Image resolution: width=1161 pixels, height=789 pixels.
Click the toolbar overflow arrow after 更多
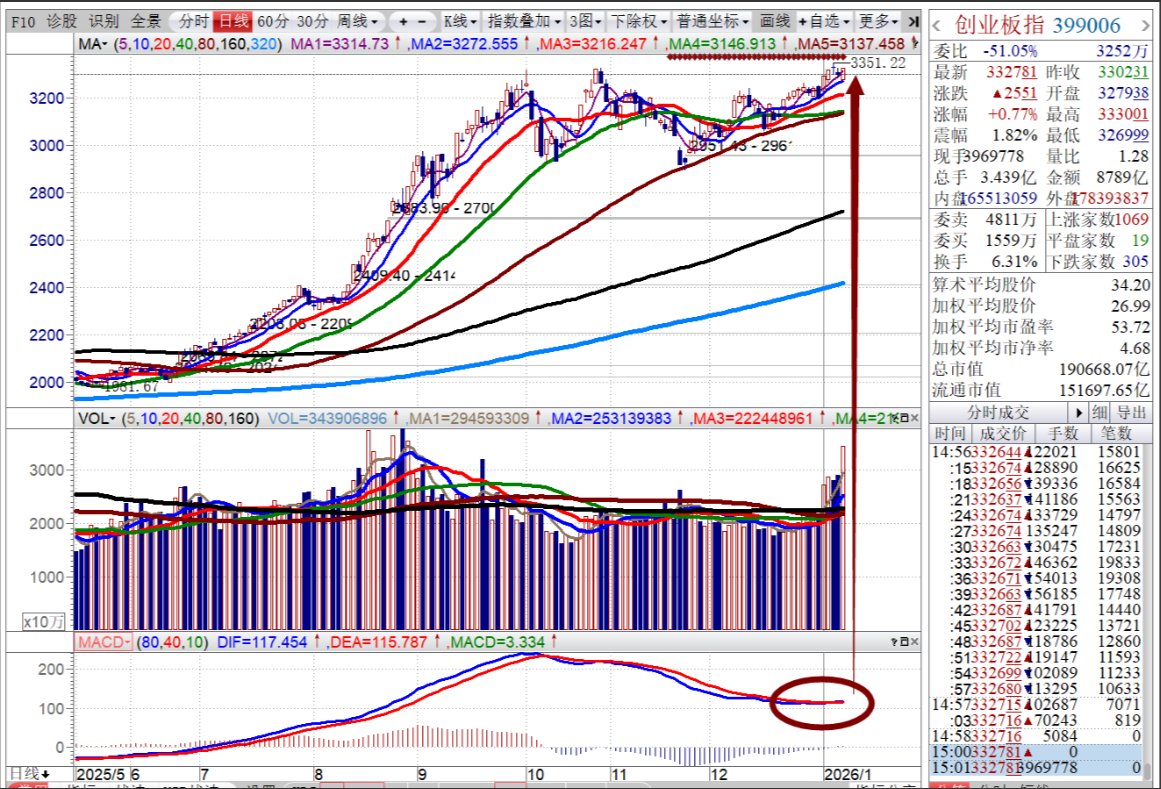tap(912, 21)
